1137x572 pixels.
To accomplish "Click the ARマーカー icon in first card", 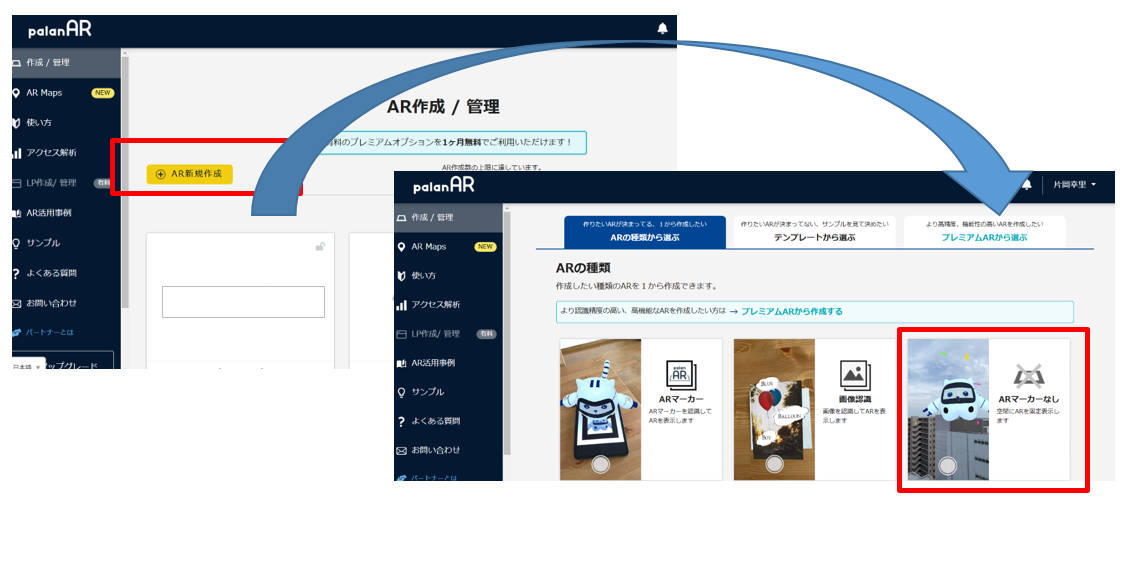I will (x=681, y=376).
